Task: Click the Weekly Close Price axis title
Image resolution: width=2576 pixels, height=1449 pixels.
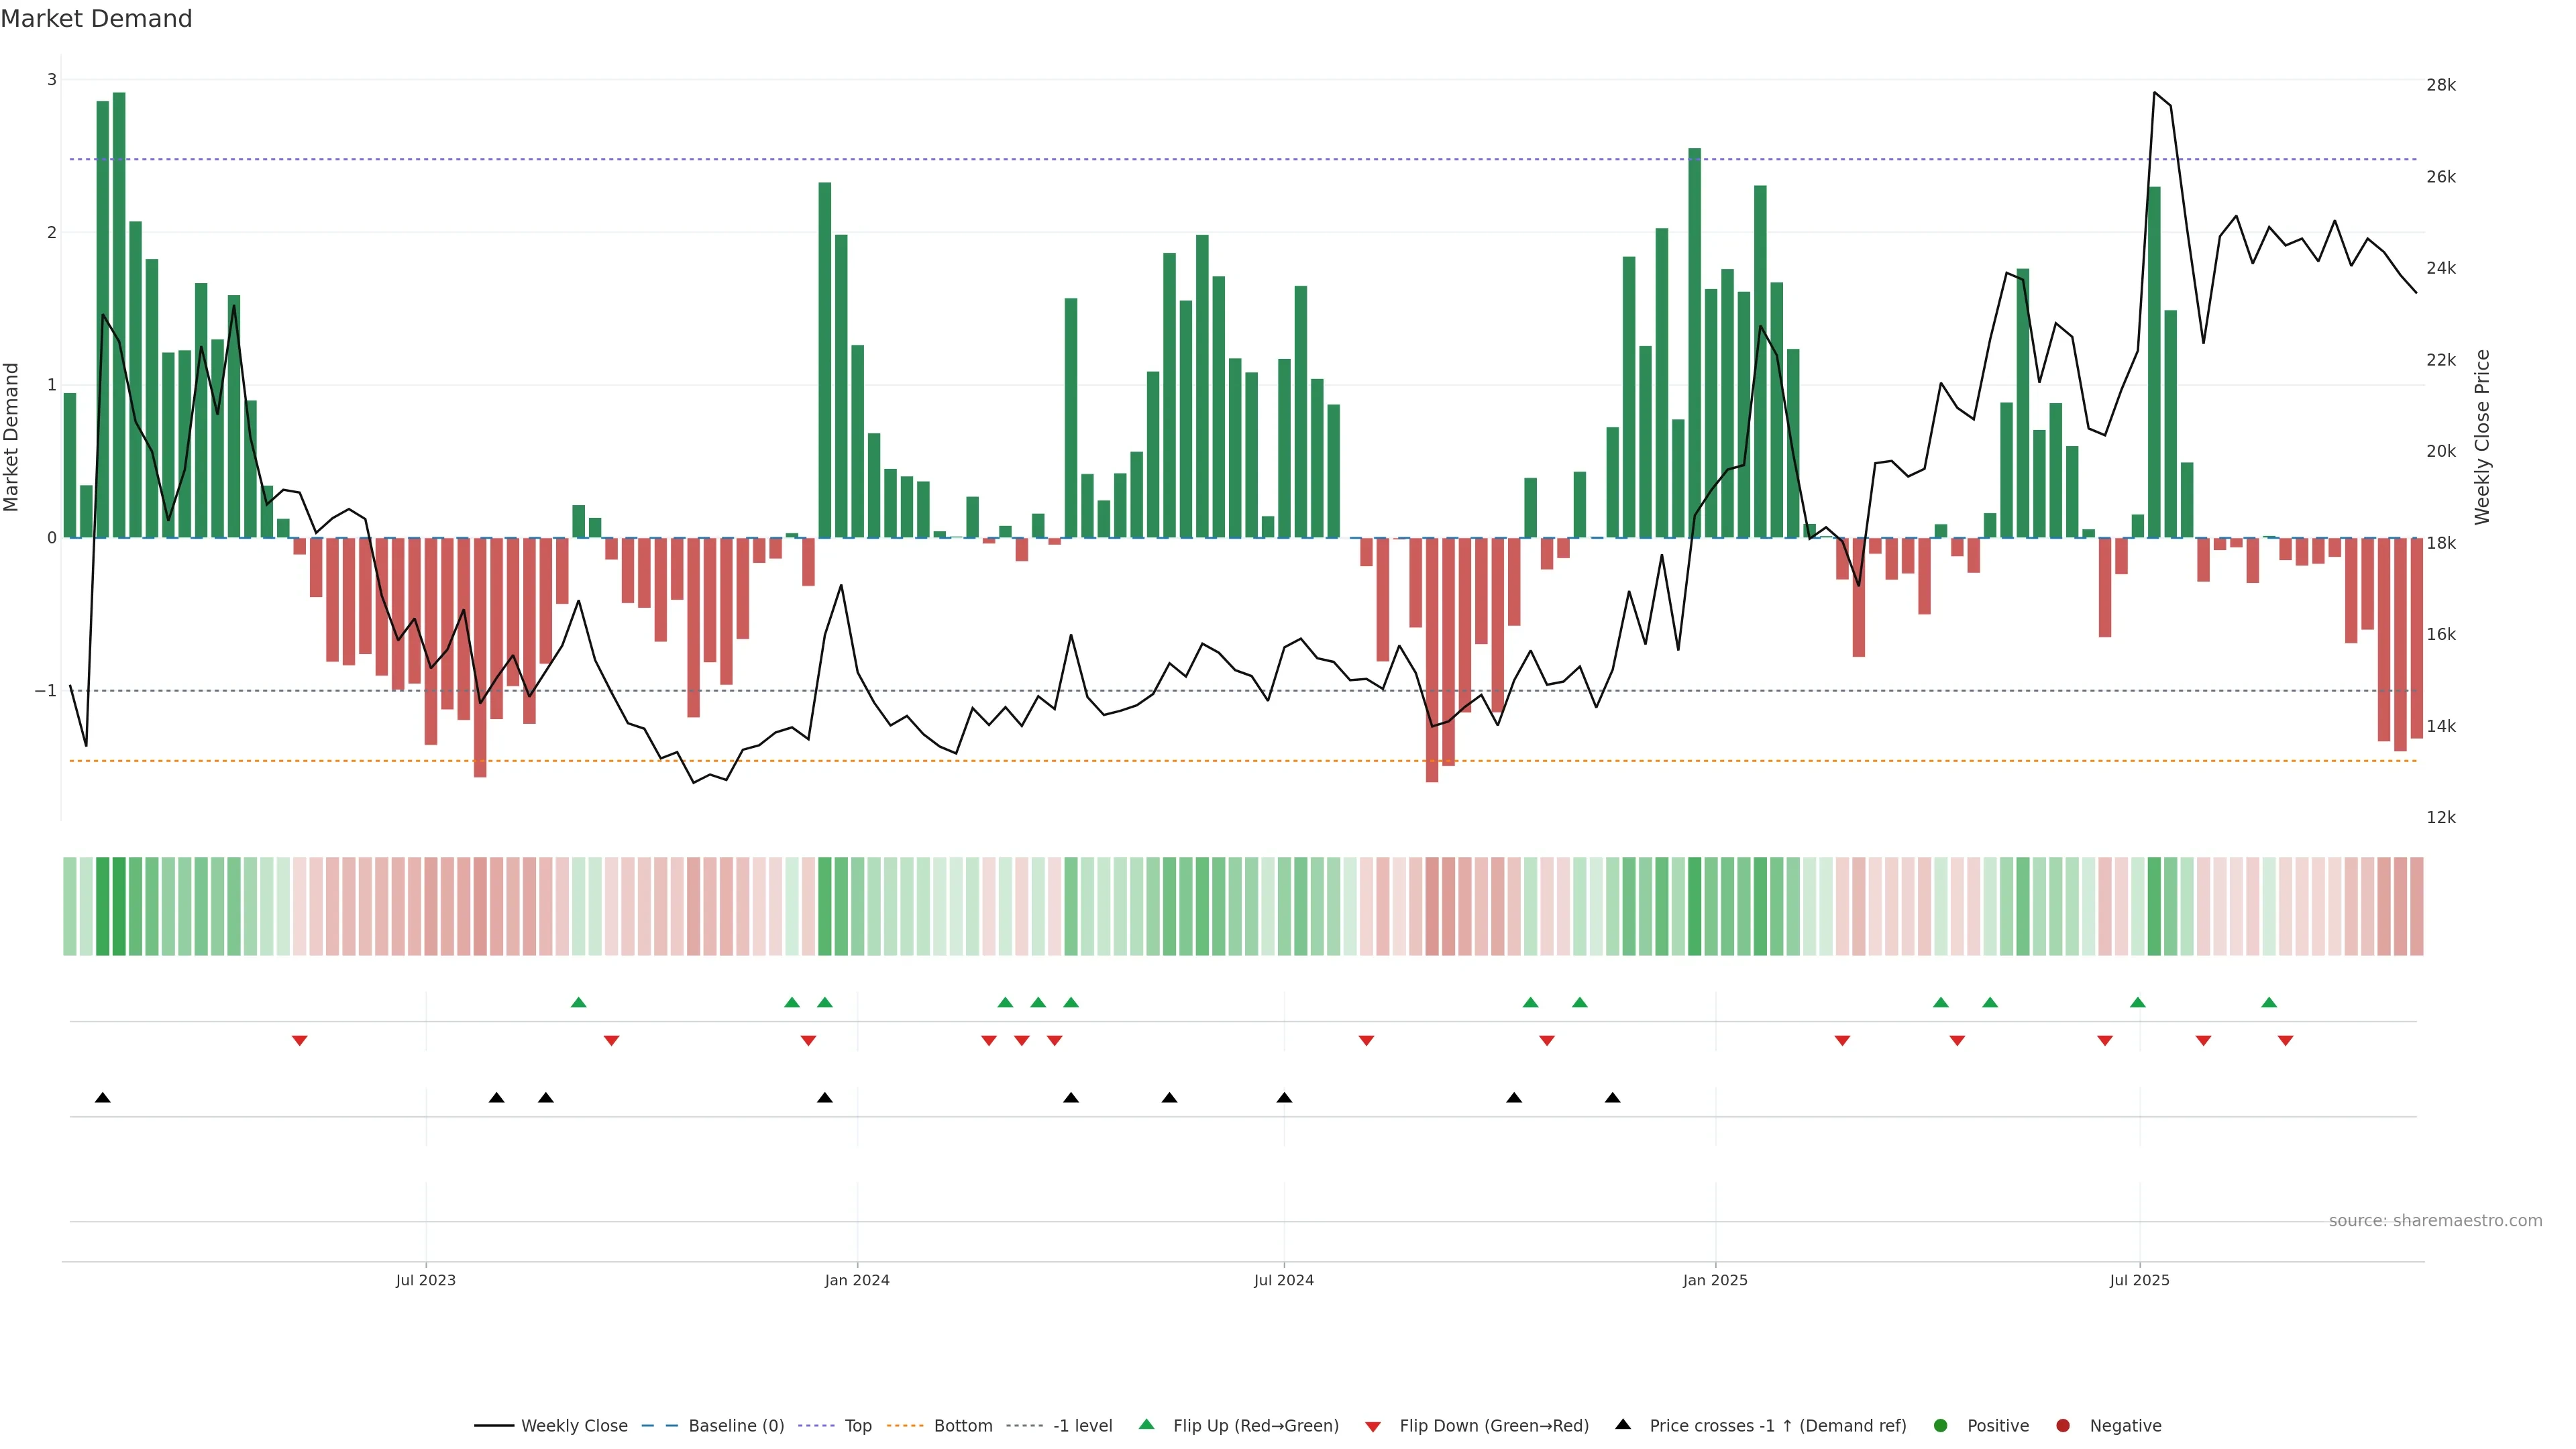Action: pyautogui.click(x=2482, y=437)
